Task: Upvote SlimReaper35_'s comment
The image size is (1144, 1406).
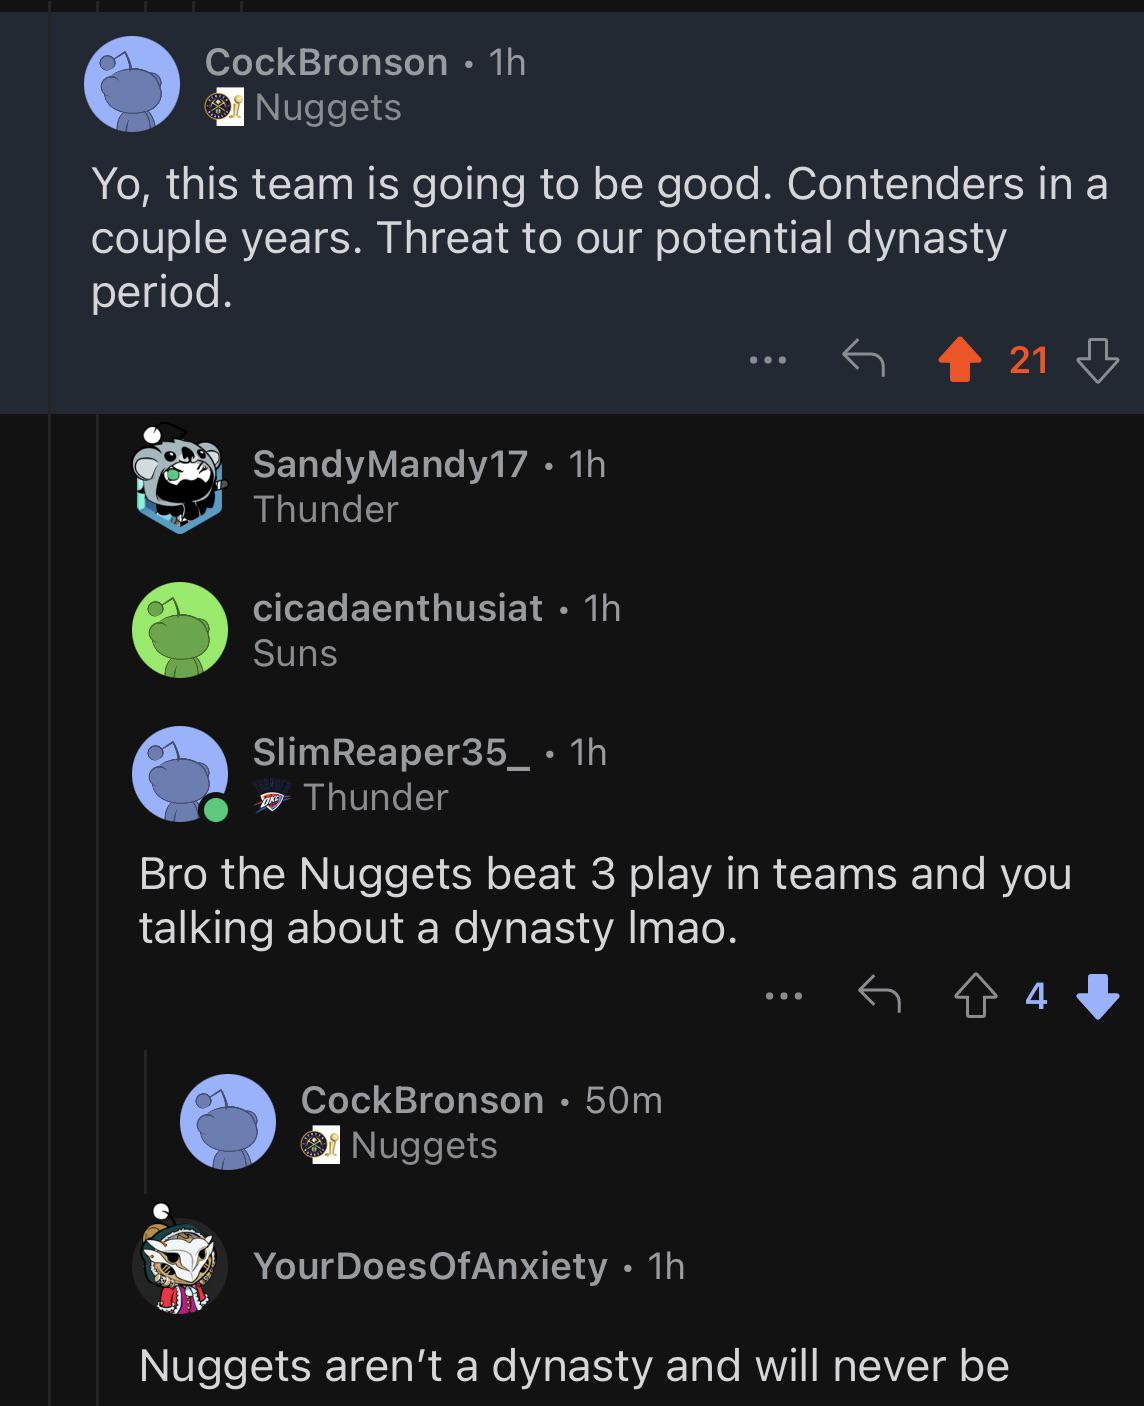Action: pyautogui.click(x=975, y=996)
